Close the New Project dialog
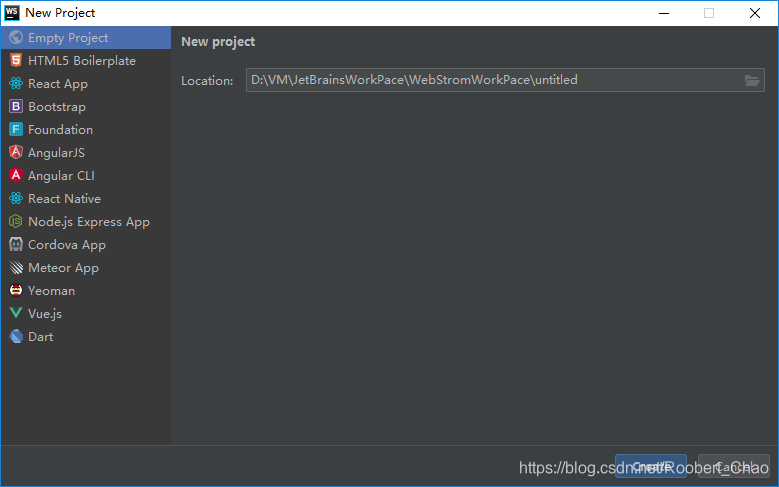The width and height of the screenshot is (779, 487). (x=755, y=13)
